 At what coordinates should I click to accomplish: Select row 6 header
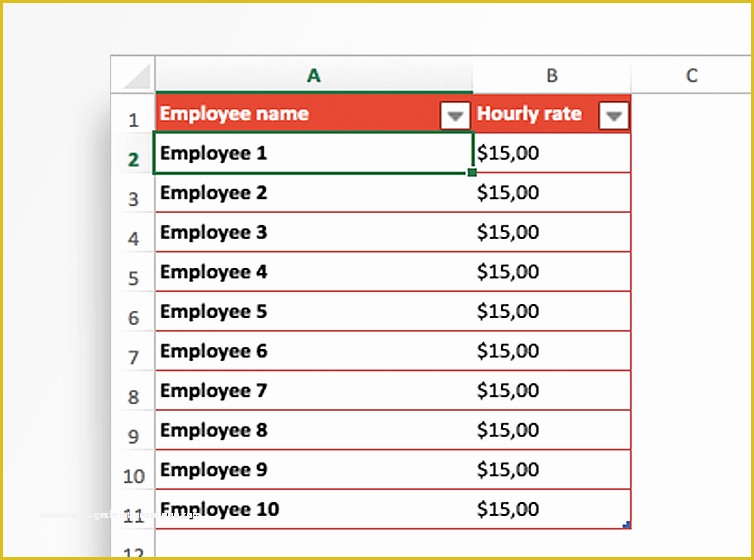coord(133,311)
